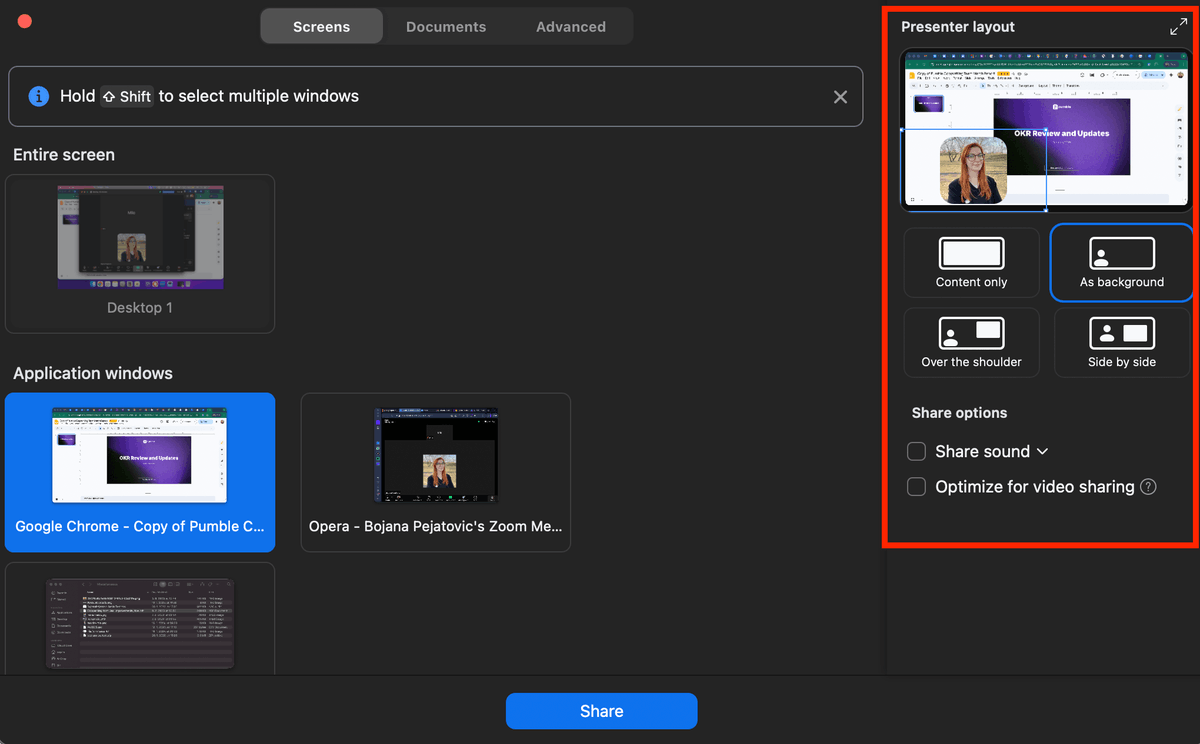Select the As background layout icon
This screenshot has width=1200, height=744.
coord(1121,262)
